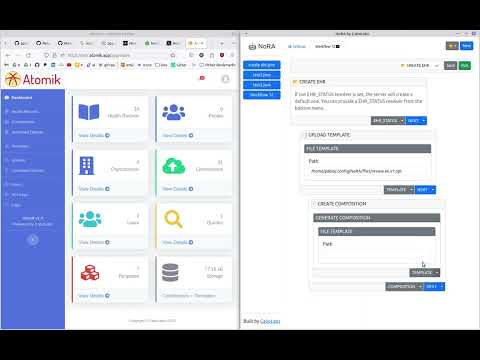The image size is (480, 360).
Task: Click the gray database Storage icon
Action: click(170, 273)
